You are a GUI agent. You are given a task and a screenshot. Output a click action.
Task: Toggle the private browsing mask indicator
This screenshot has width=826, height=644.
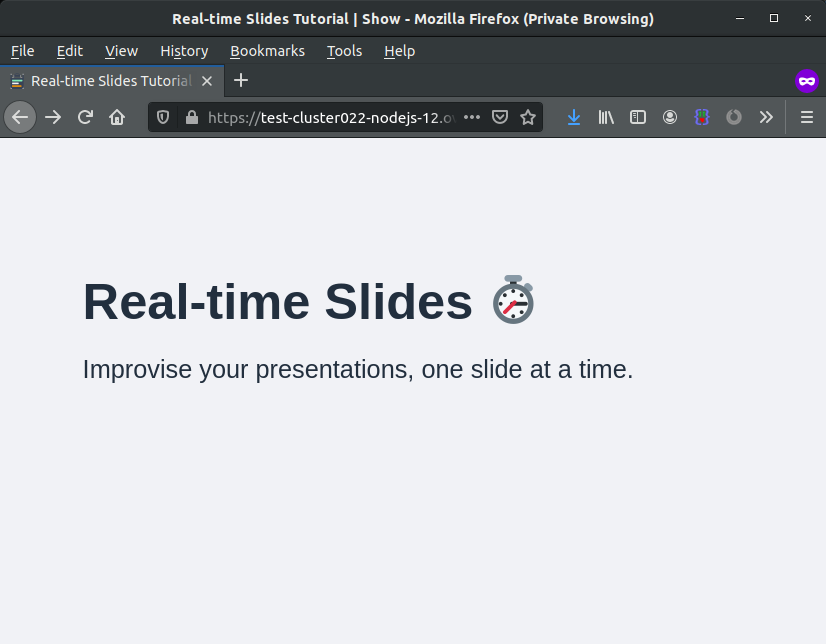point(807,81)
